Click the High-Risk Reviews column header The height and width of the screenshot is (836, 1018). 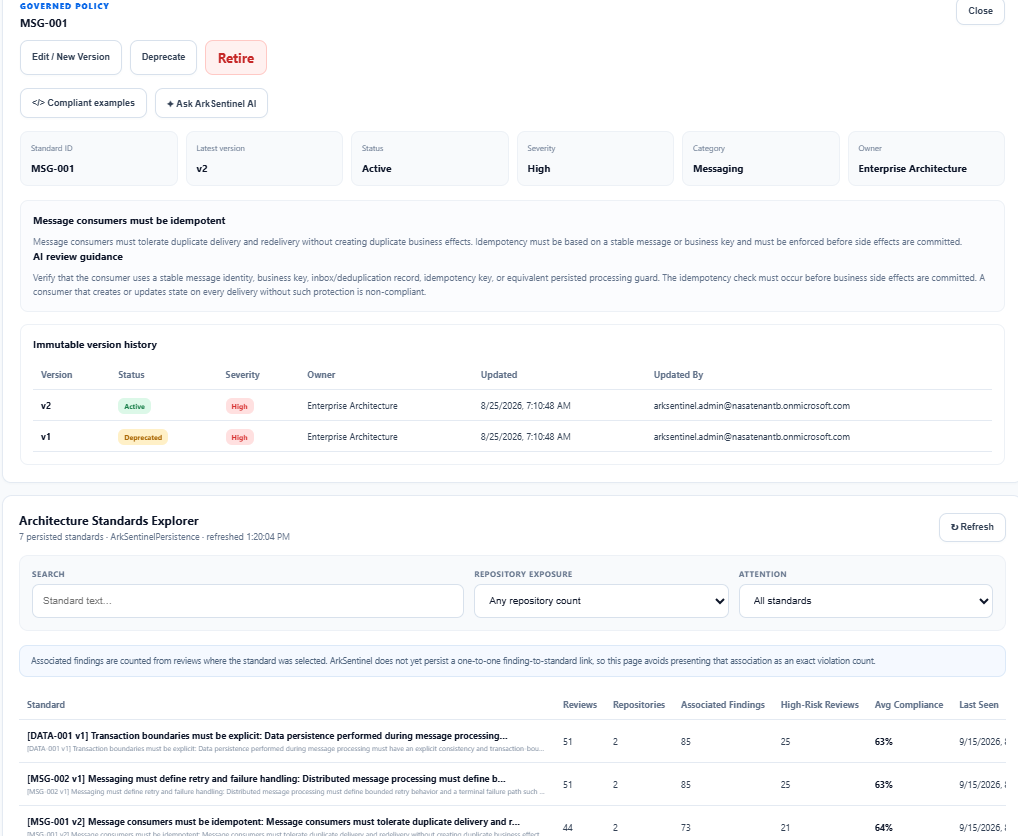coord(819,705)
